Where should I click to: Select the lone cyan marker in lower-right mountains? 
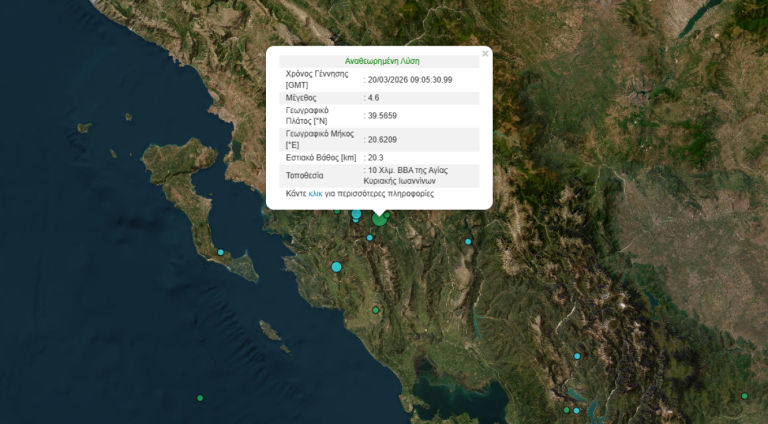[x=577, y=356]
